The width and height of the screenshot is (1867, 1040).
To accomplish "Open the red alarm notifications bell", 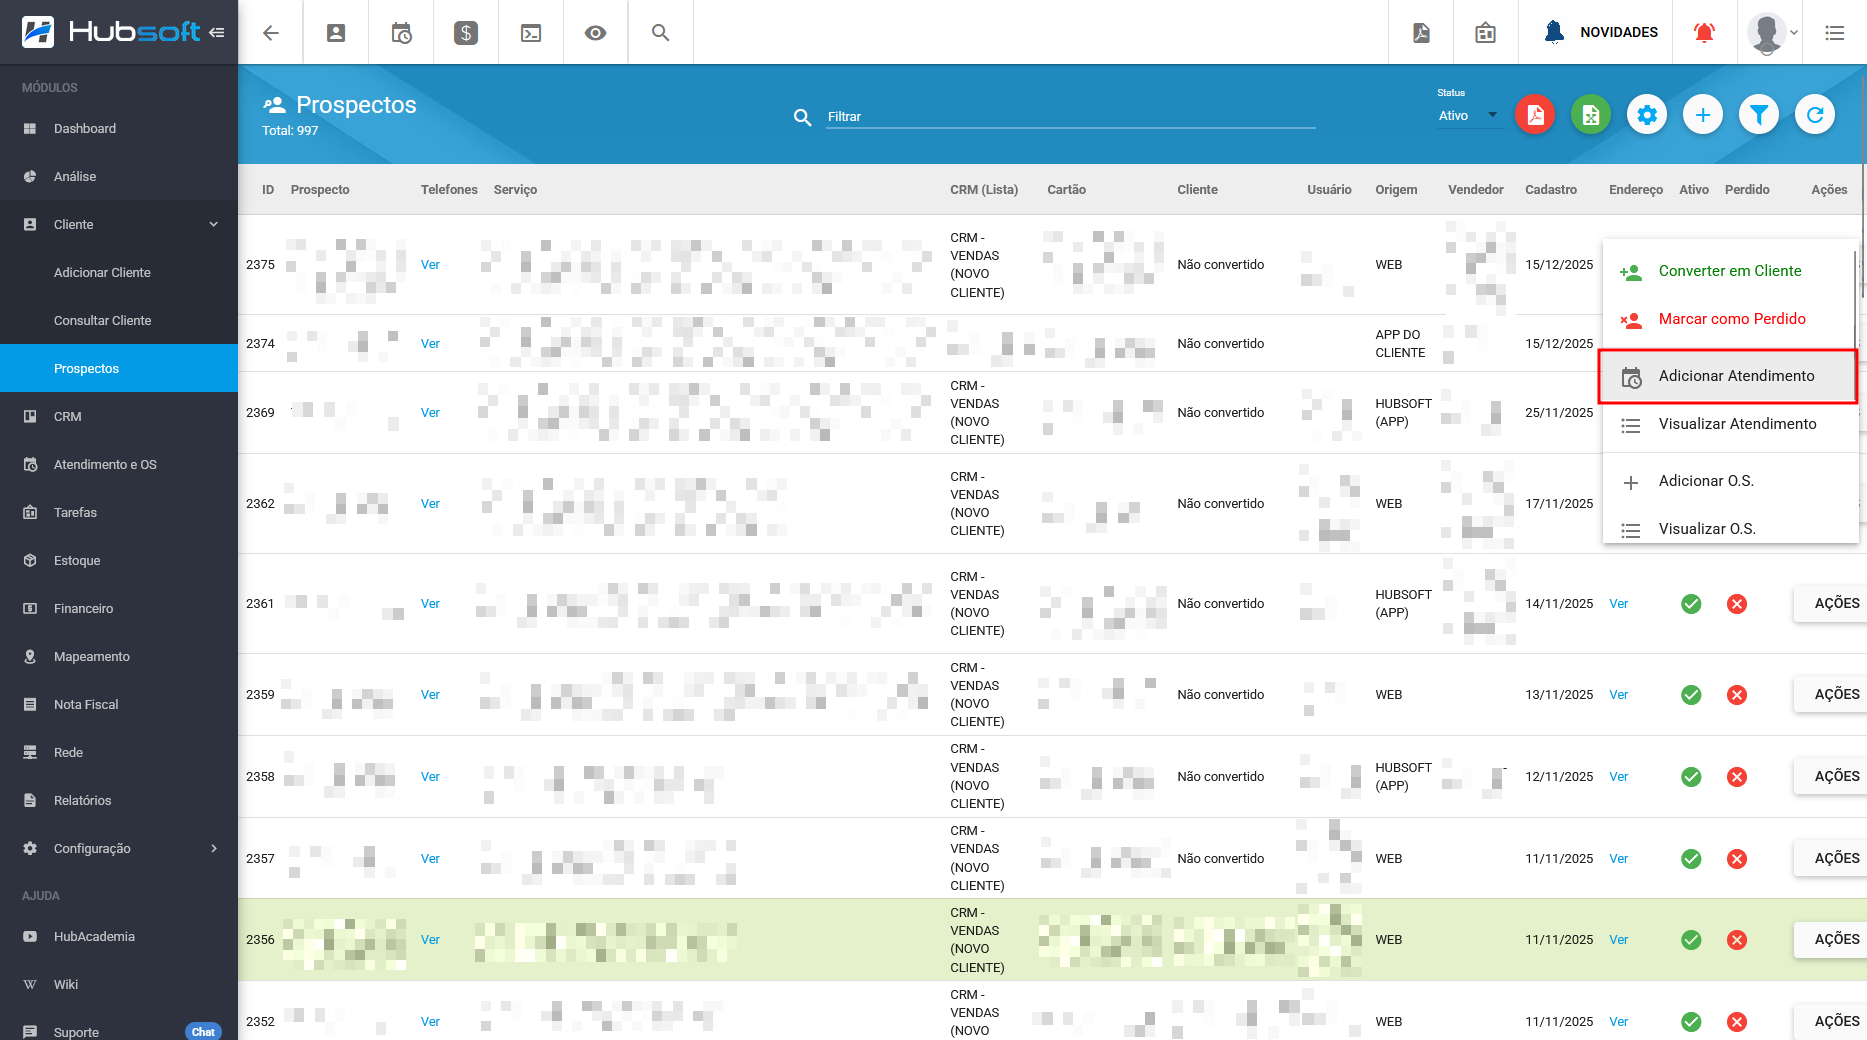I will tap(1704, 32).
